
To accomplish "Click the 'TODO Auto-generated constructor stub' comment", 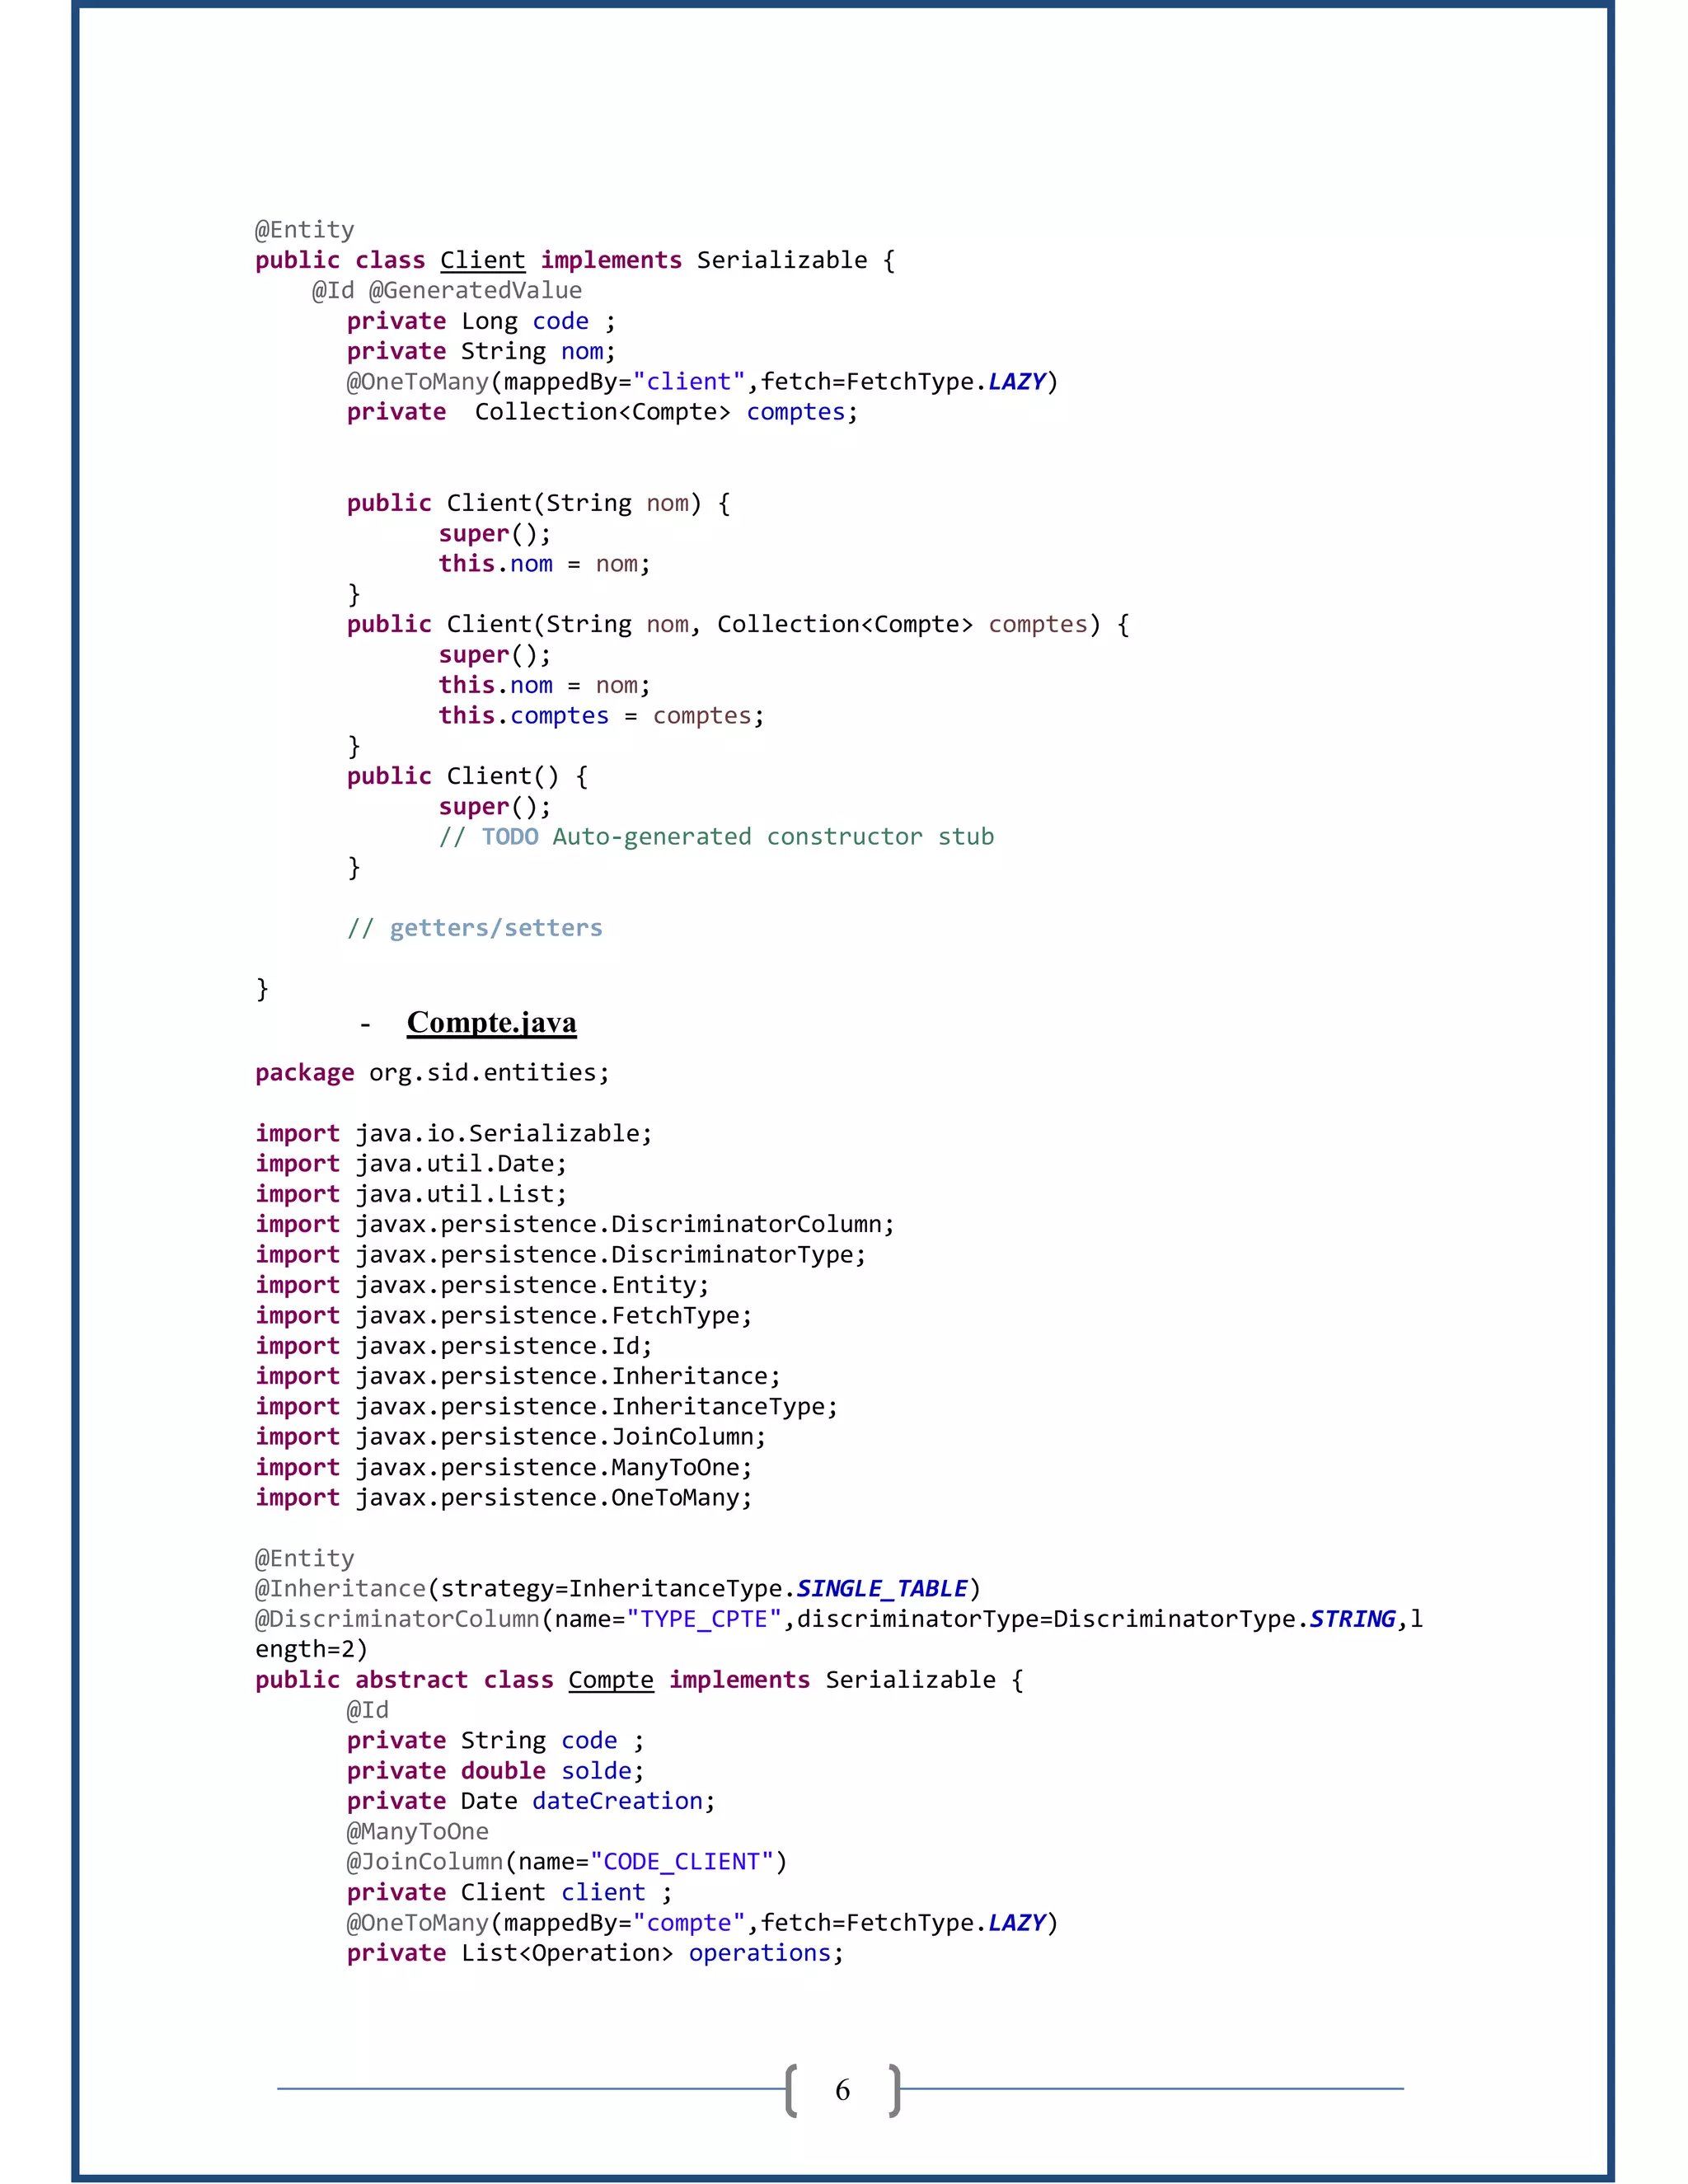I will [x=716, y=837].
